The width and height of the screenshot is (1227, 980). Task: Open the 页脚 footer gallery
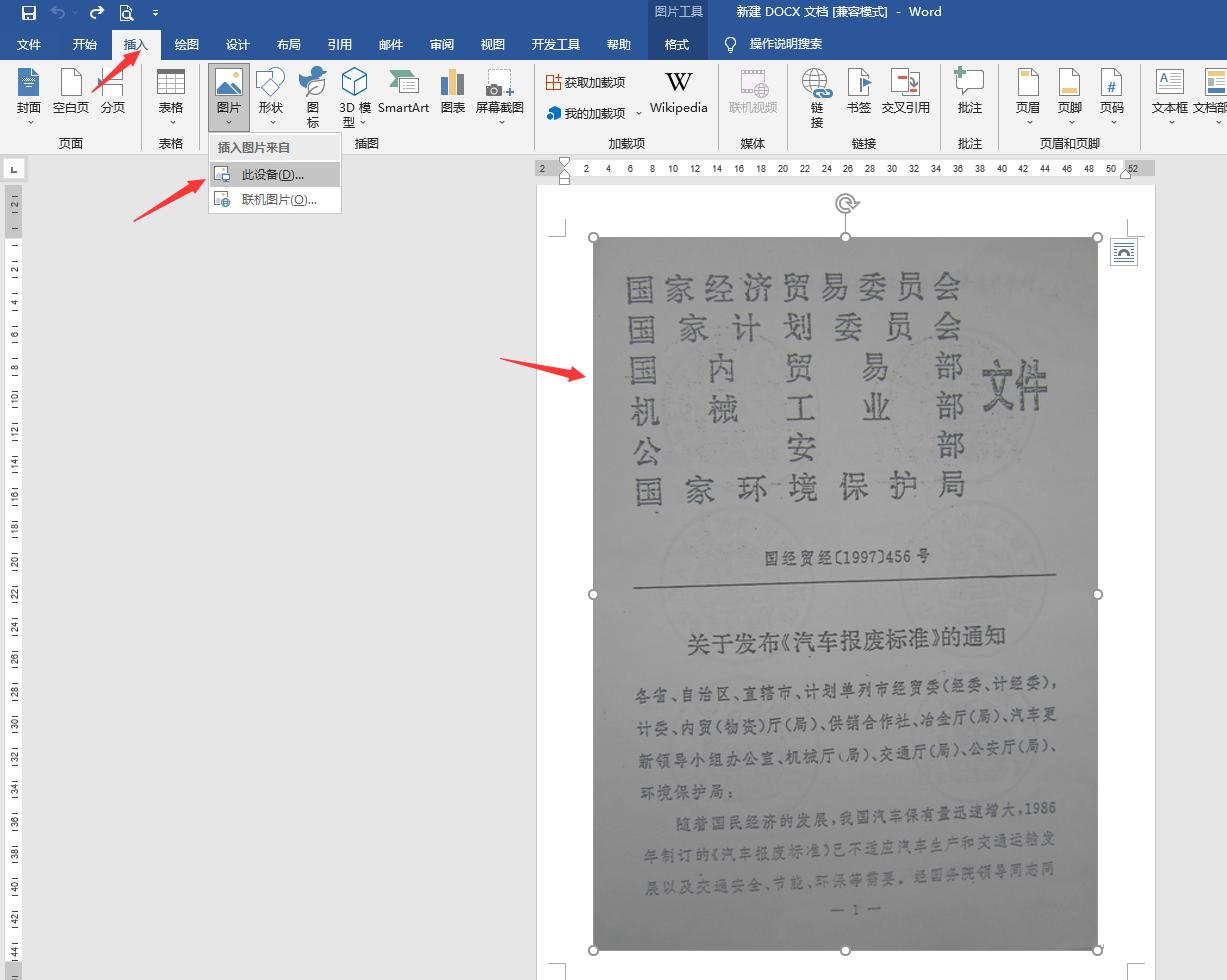[x=1070, y=97]
